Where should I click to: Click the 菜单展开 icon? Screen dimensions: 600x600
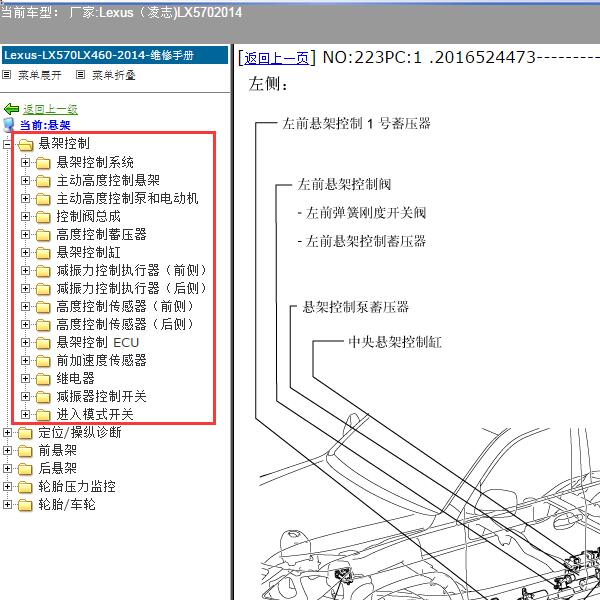coord(7,75)
